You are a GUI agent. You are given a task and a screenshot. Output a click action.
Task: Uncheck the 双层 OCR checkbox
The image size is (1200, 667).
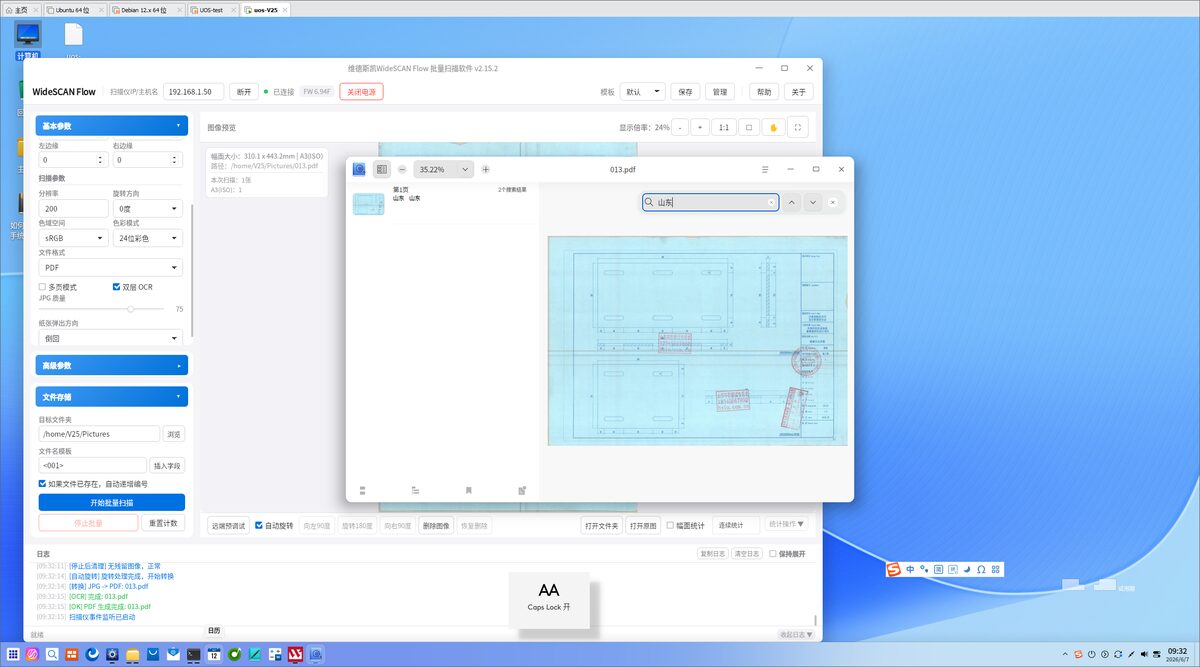point(116,287)
